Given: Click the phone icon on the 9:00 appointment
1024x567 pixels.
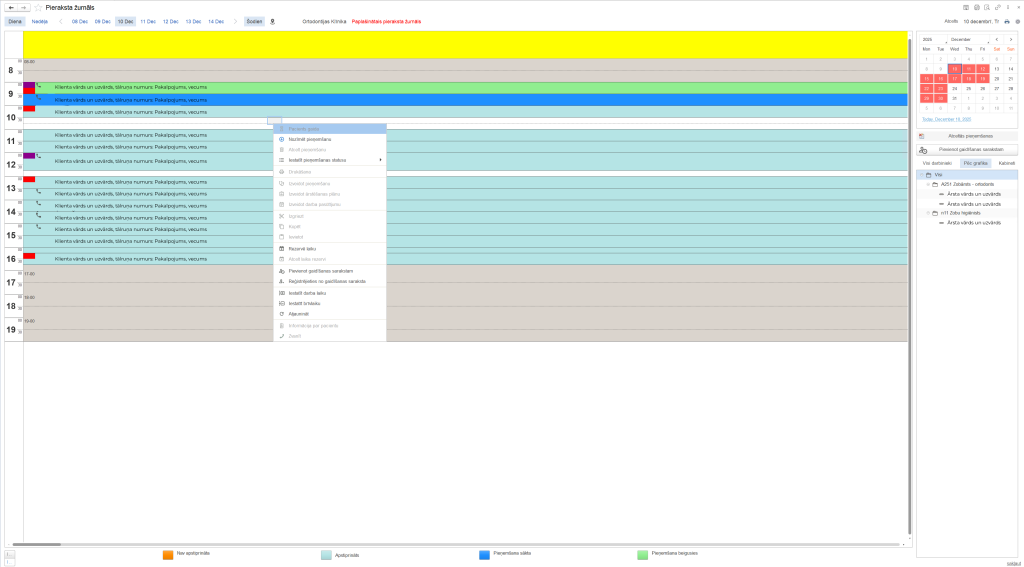Looking at the screenshot, I should point(39,86).
